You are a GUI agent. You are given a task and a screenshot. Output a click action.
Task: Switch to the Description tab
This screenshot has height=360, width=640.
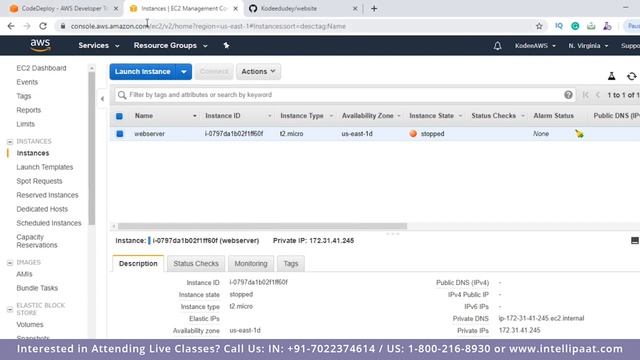pos(138,264)
